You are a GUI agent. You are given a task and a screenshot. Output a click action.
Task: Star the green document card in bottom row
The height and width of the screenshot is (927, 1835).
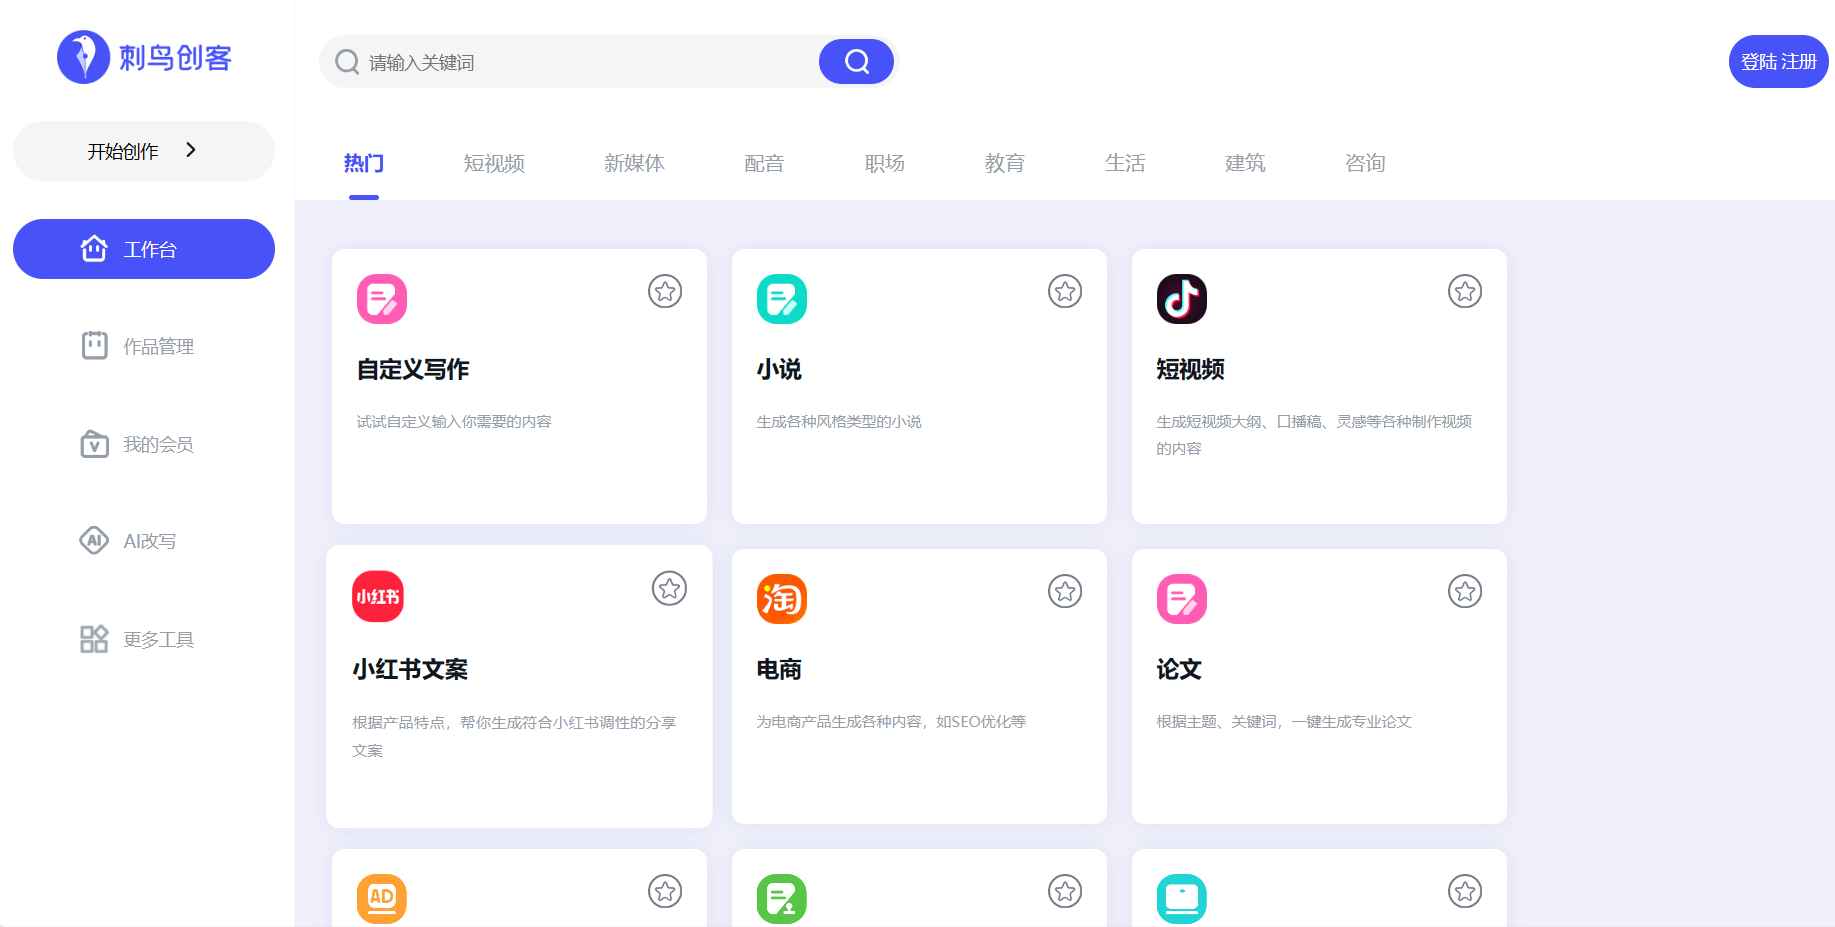[x=1065, y=891]
